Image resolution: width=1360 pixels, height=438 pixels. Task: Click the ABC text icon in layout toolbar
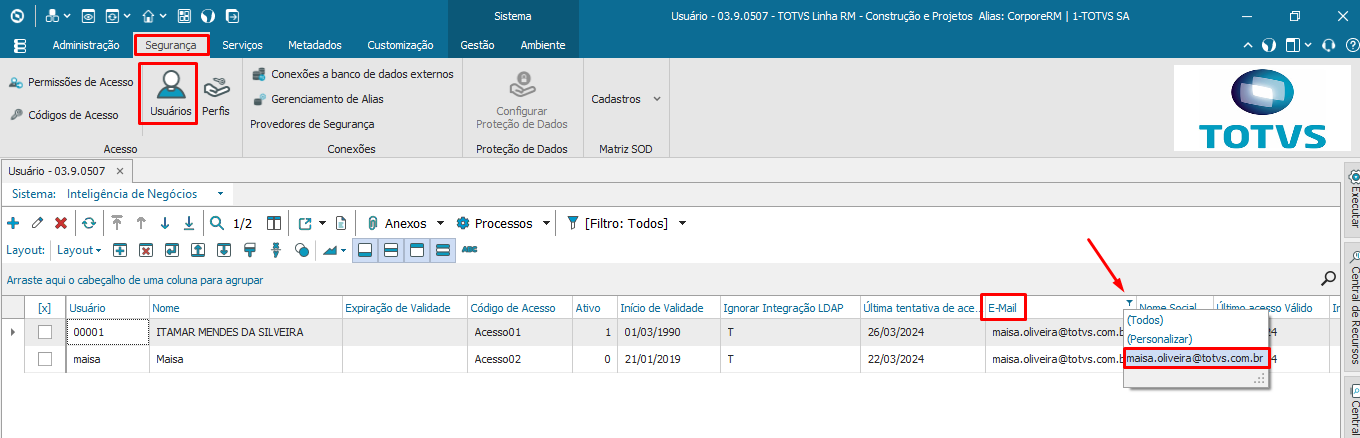tap(469, 249)
